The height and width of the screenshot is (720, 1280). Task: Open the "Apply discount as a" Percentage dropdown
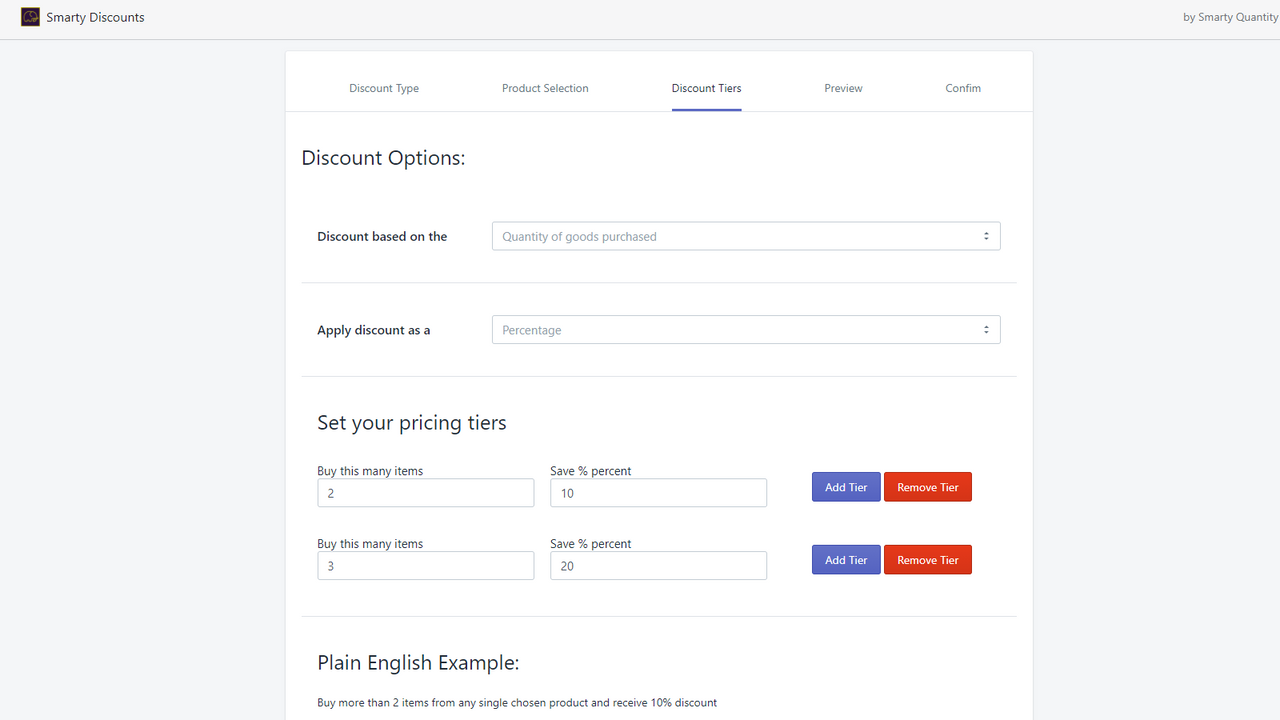pos(746,329)
